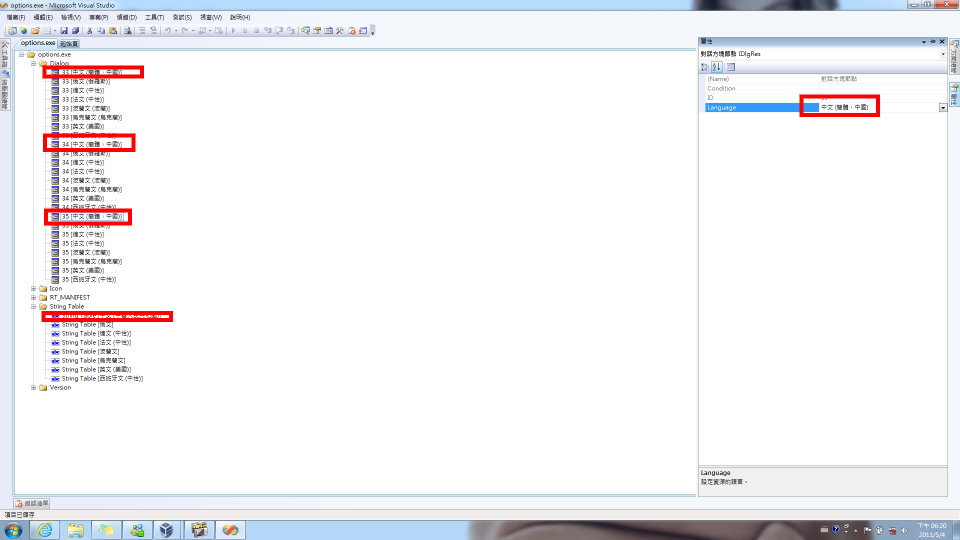Click the Add New Item toolbar icon
Screen dimensions: 960x540
coord(47,31)
